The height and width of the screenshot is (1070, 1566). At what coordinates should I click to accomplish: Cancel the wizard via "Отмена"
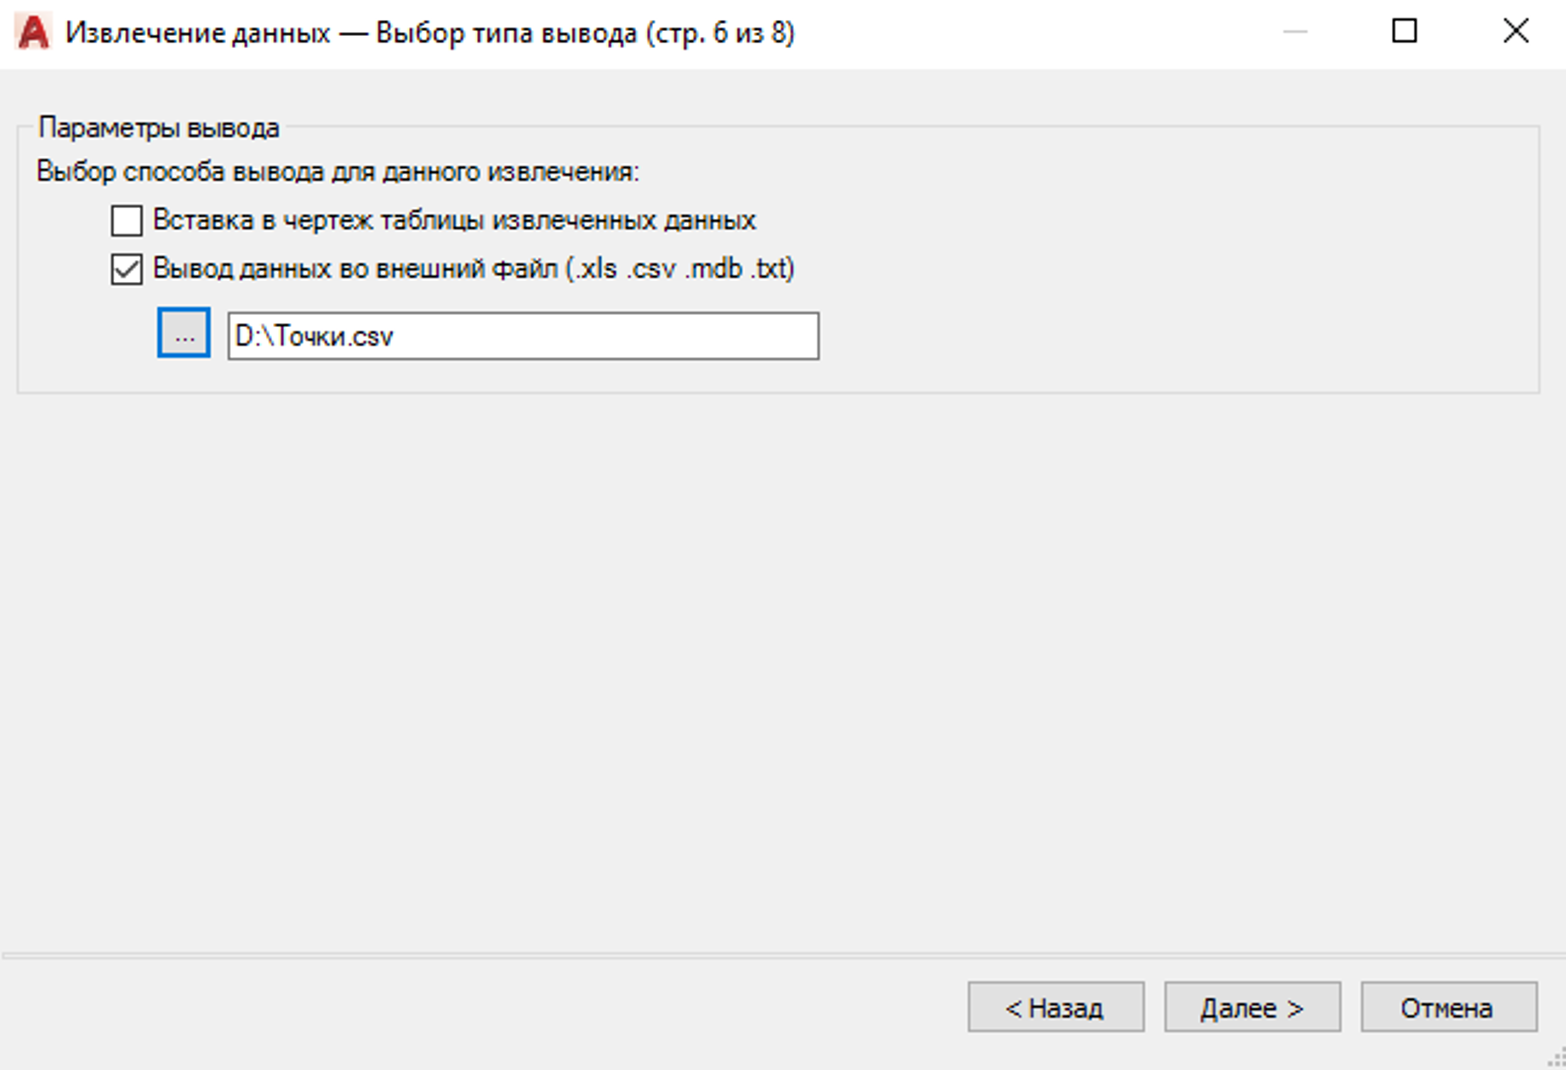(x=1447, y=1007)
